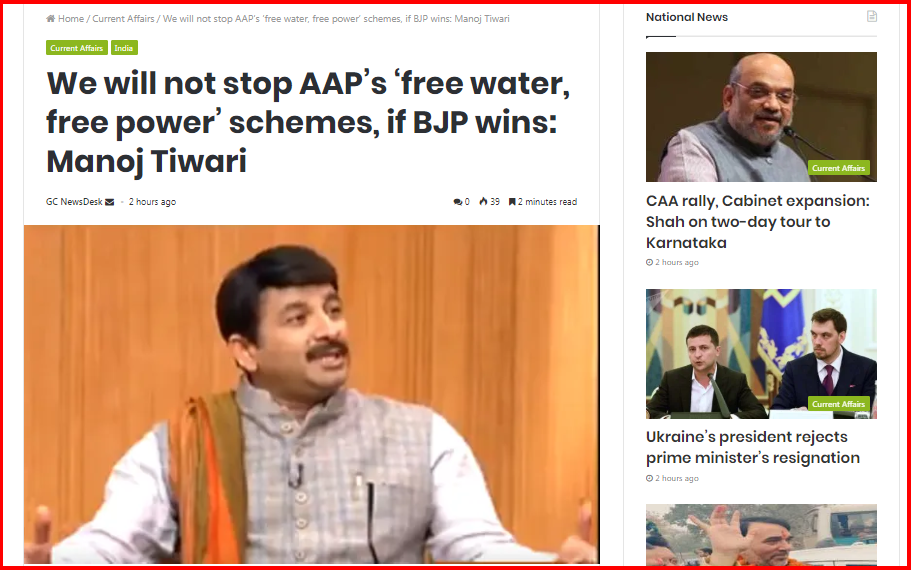Screen dimensions: 911x570
Task: Select the green India tag
Action: coord(124,48)
